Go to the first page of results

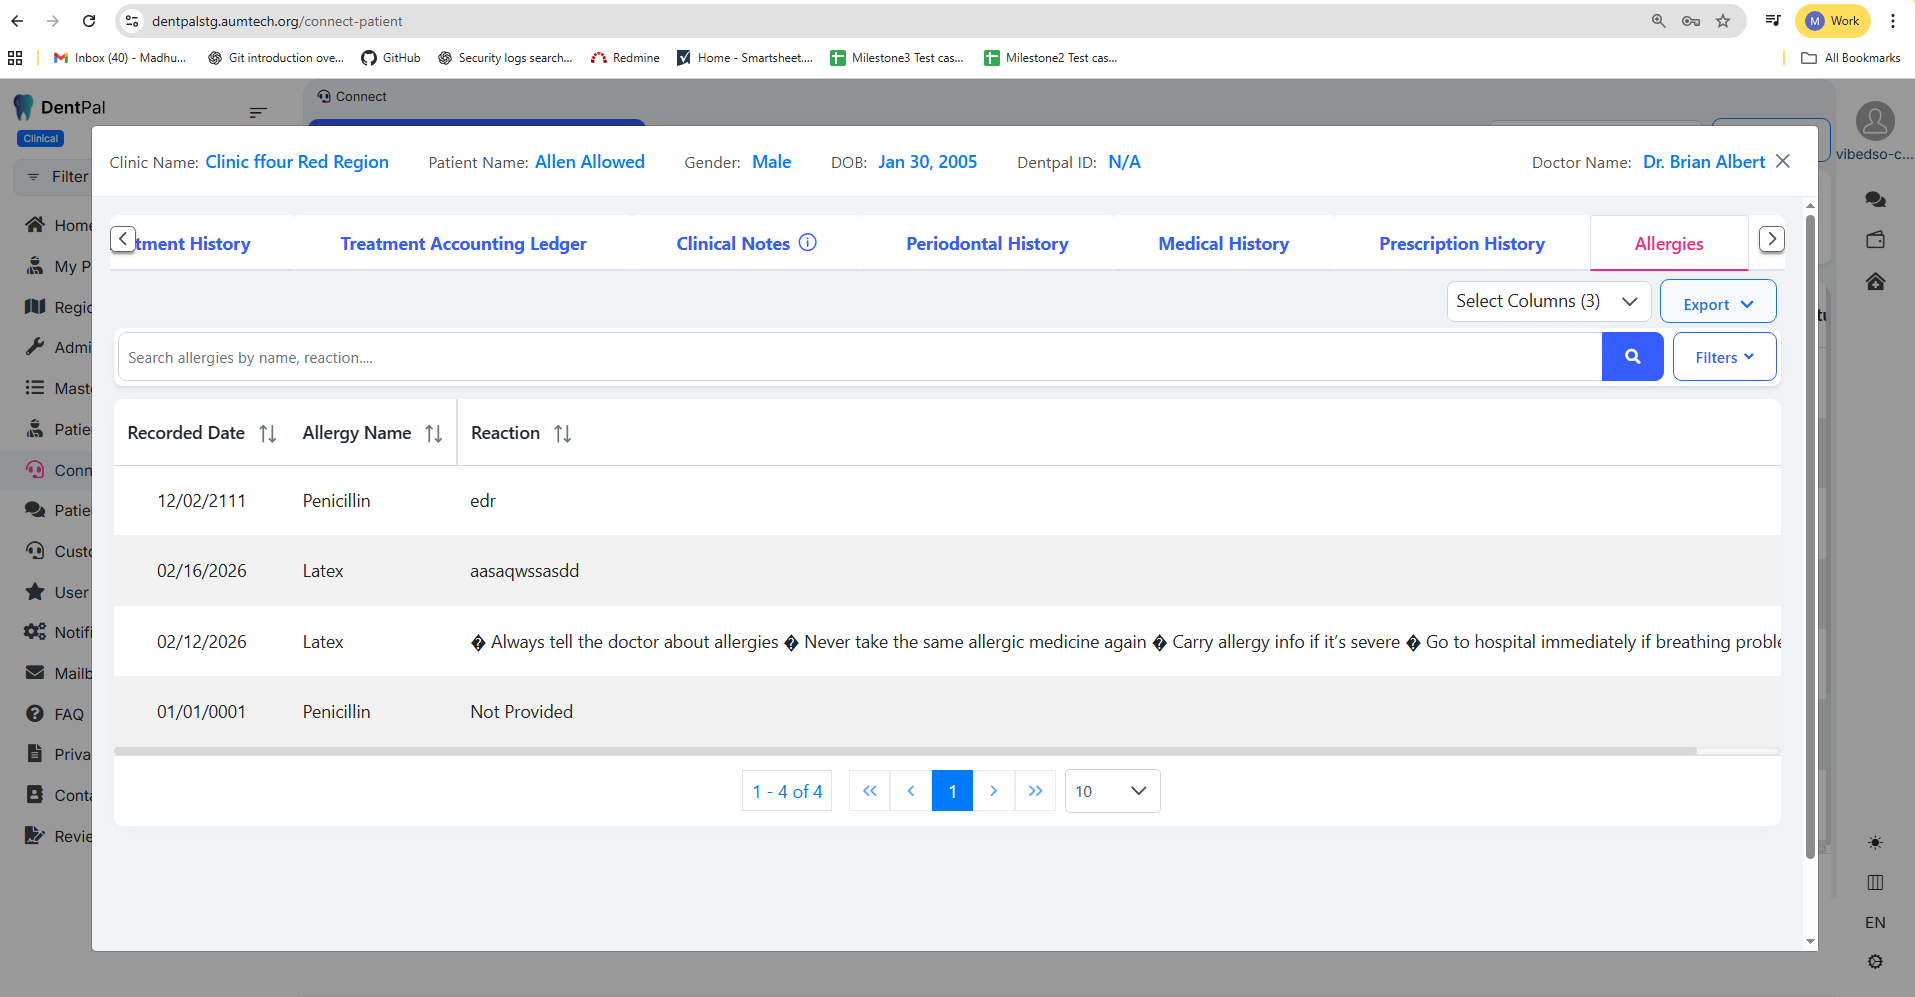(x=869, y=791)
